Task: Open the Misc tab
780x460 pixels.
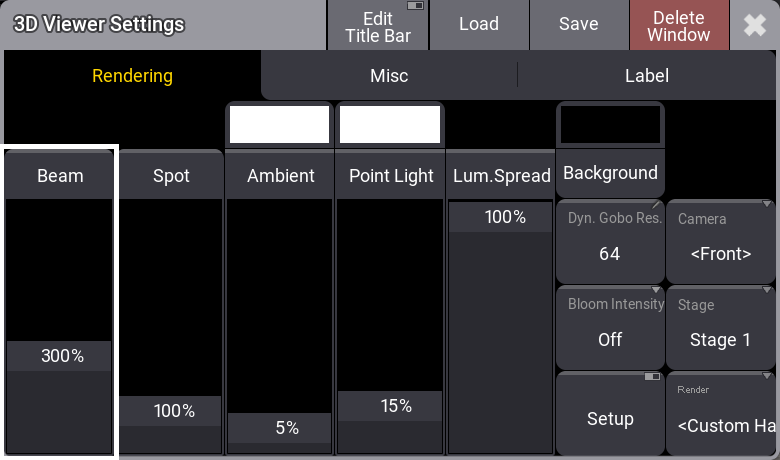Action: coord(389,76)
